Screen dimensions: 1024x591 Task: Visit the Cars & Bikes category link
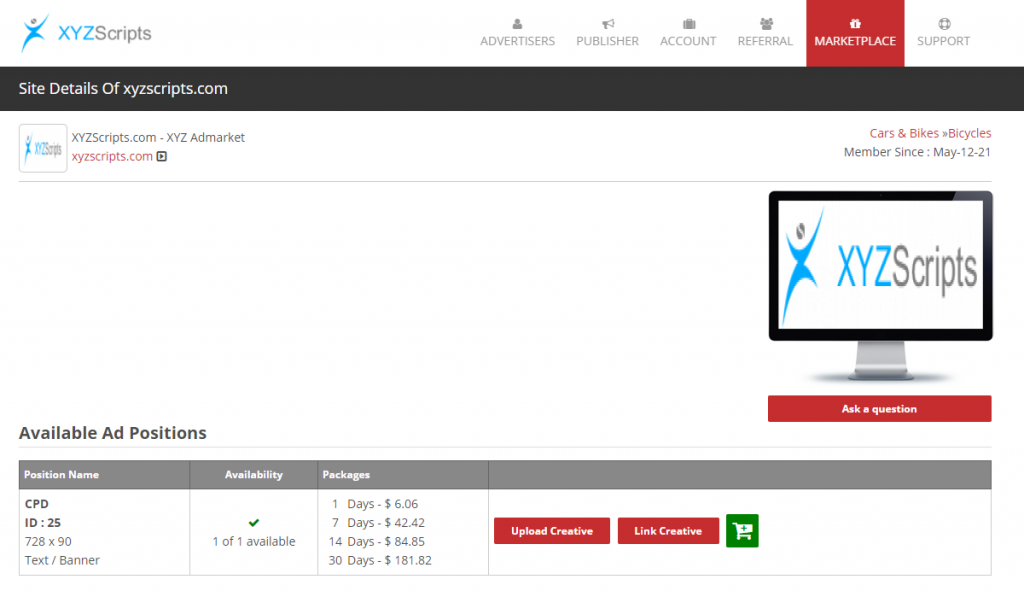pos(904,132)
